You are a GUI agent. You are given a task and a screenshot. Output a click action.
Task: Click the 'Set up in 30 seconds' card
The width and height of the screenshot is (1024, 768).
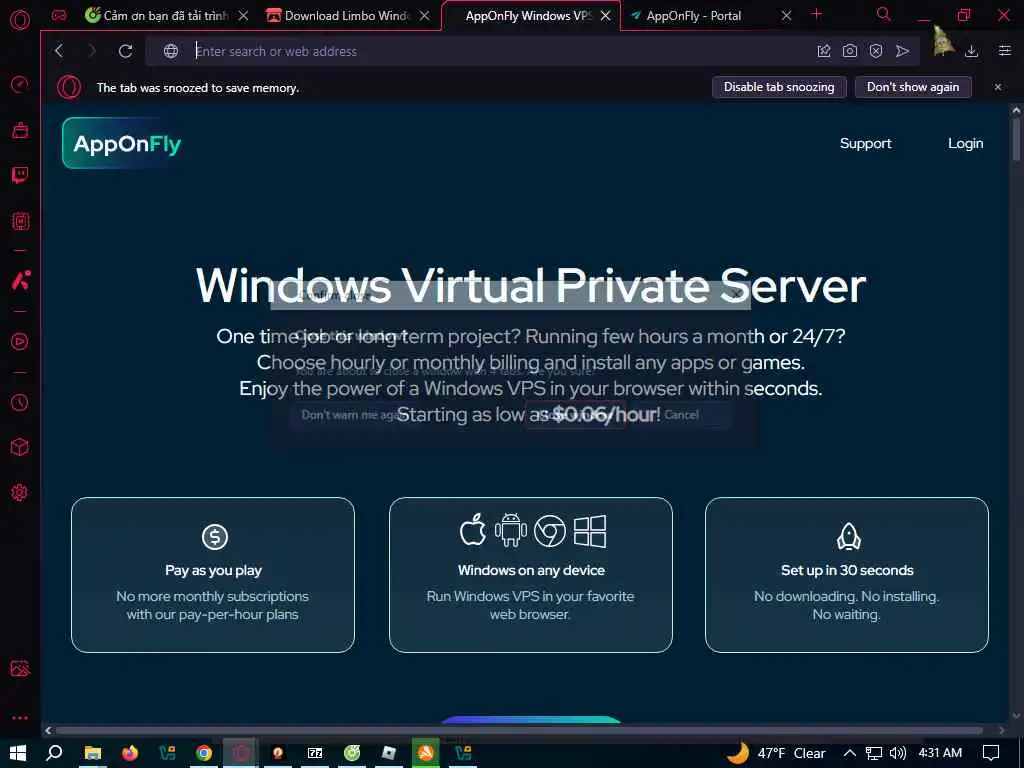coord(847,575)
